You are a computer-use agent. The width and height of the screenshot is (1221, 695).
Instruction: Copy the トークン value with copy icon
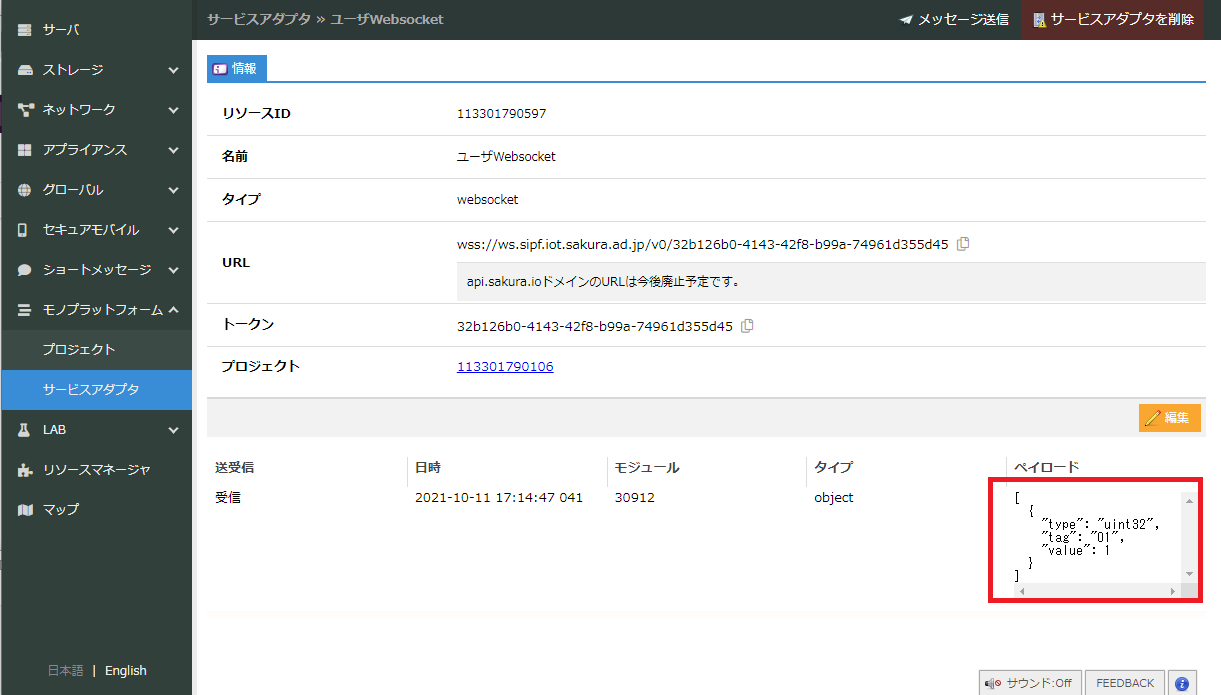point(747,326)
